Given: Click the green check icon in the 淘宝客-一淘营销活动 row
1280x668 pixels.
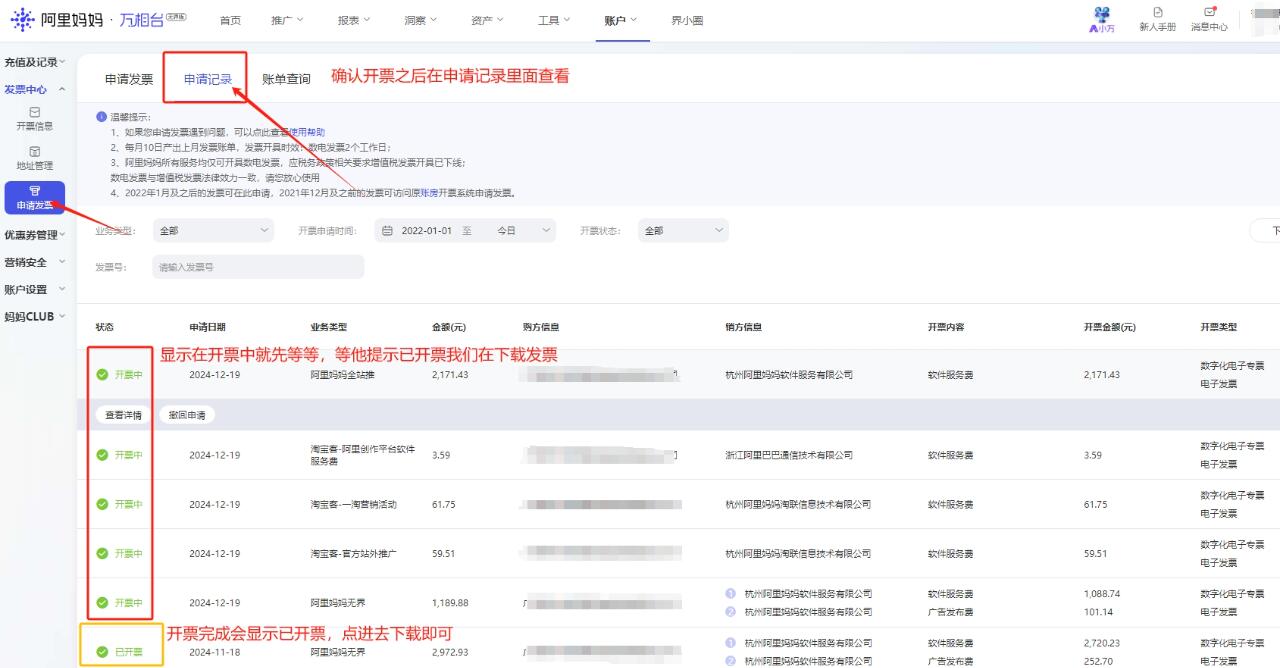Looking at the screenshot, I should (x=102, y=504).
